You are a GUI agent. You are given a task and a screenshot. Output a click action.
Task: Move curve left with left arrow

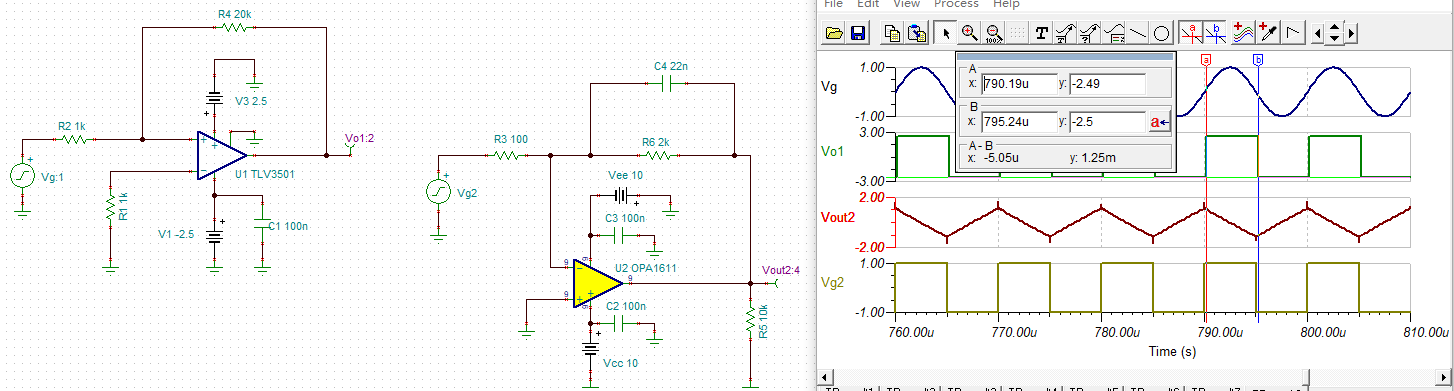tap(1318, 34)
